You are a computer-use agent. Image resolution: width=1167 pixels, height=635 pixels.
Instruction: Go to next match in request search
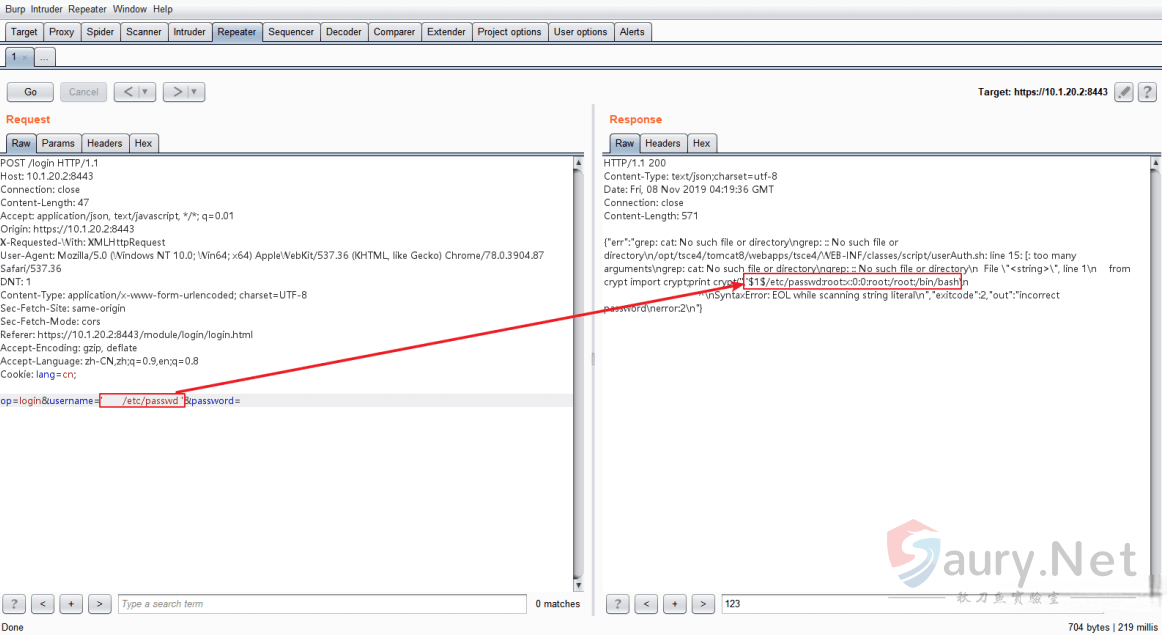[99, 604]
